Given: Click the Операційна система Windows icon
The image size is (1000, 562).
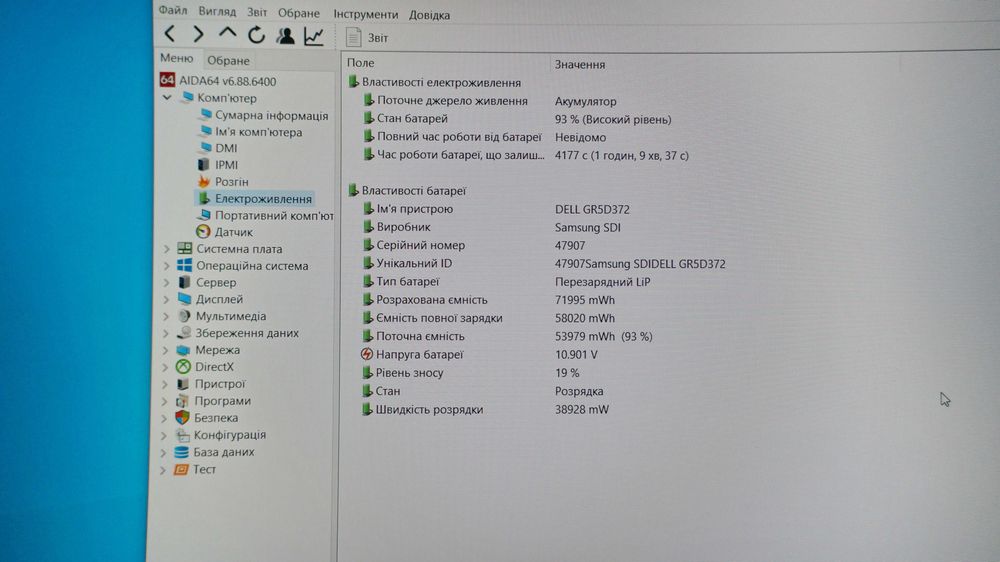Looking at the screenshot, I should tap(184, 265).
